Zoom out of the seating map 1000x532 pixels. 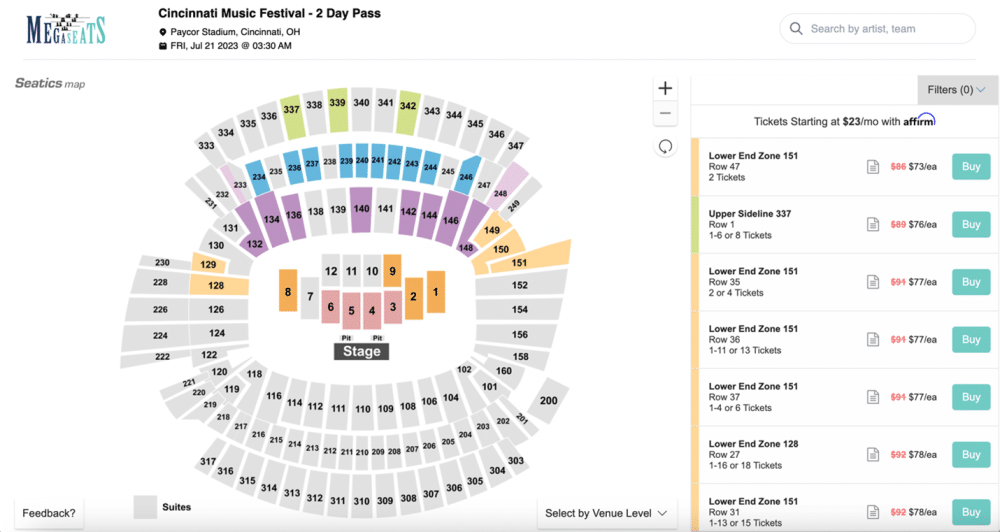point(665,114)
